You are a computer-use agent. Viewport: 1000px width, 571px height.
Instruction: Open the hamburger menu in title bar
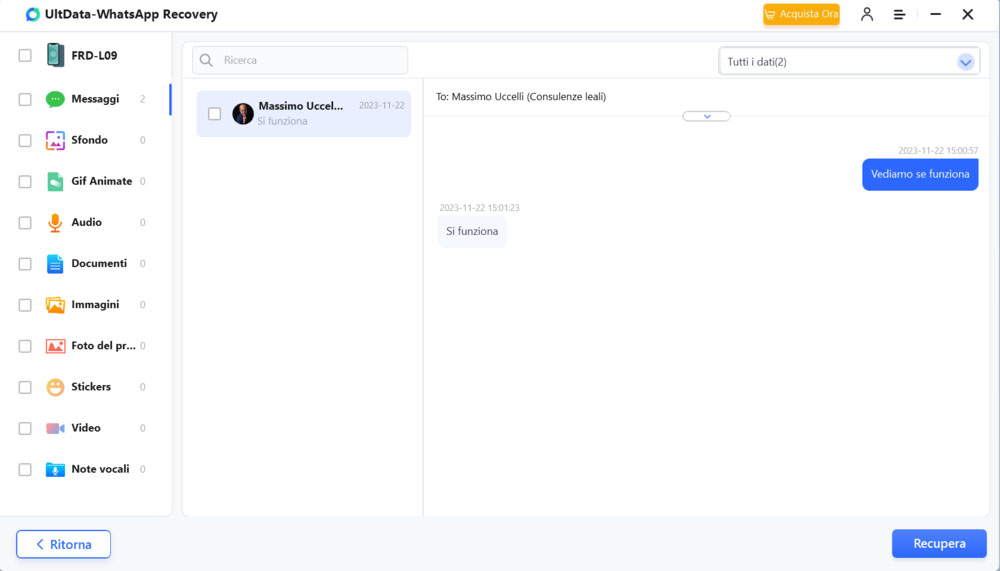(900, 15)
